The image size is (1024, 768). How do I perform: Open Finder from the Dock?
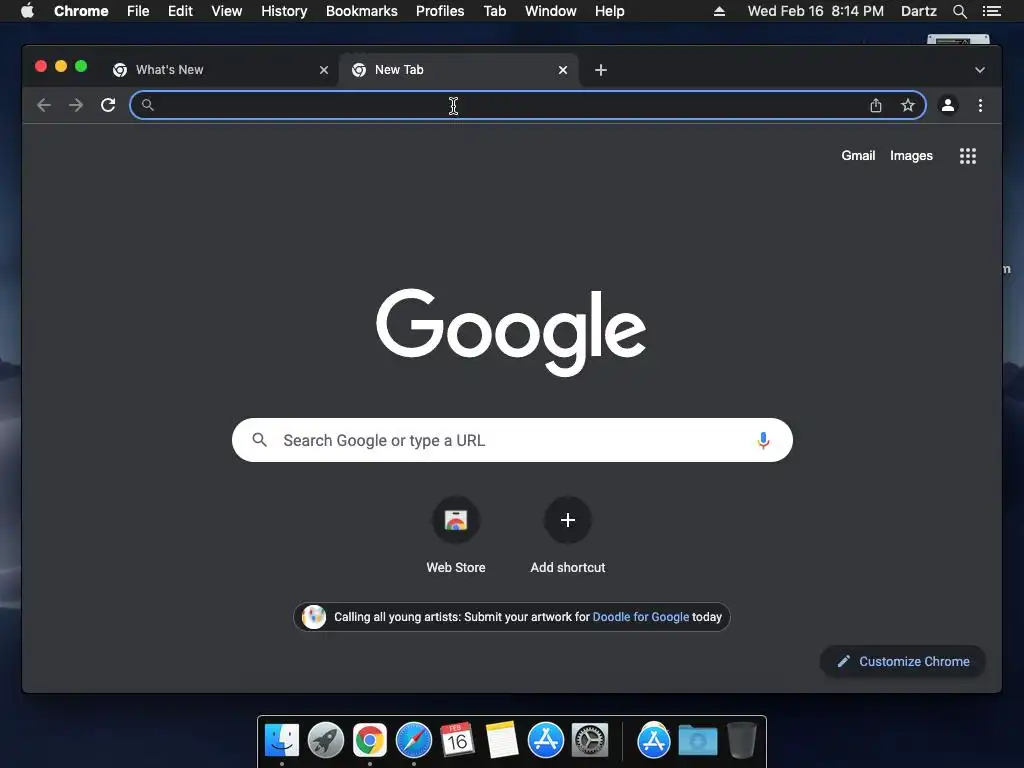[x=281, y=741]
